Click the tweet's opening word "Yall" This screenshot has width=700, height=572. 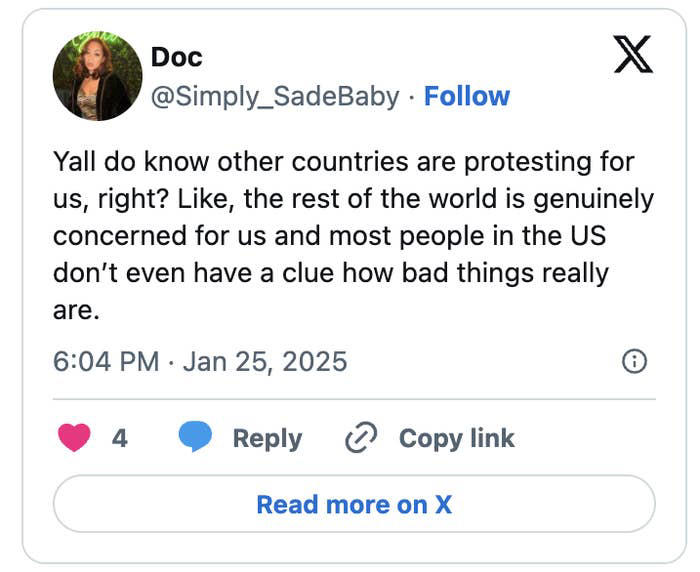coord(74,161)
